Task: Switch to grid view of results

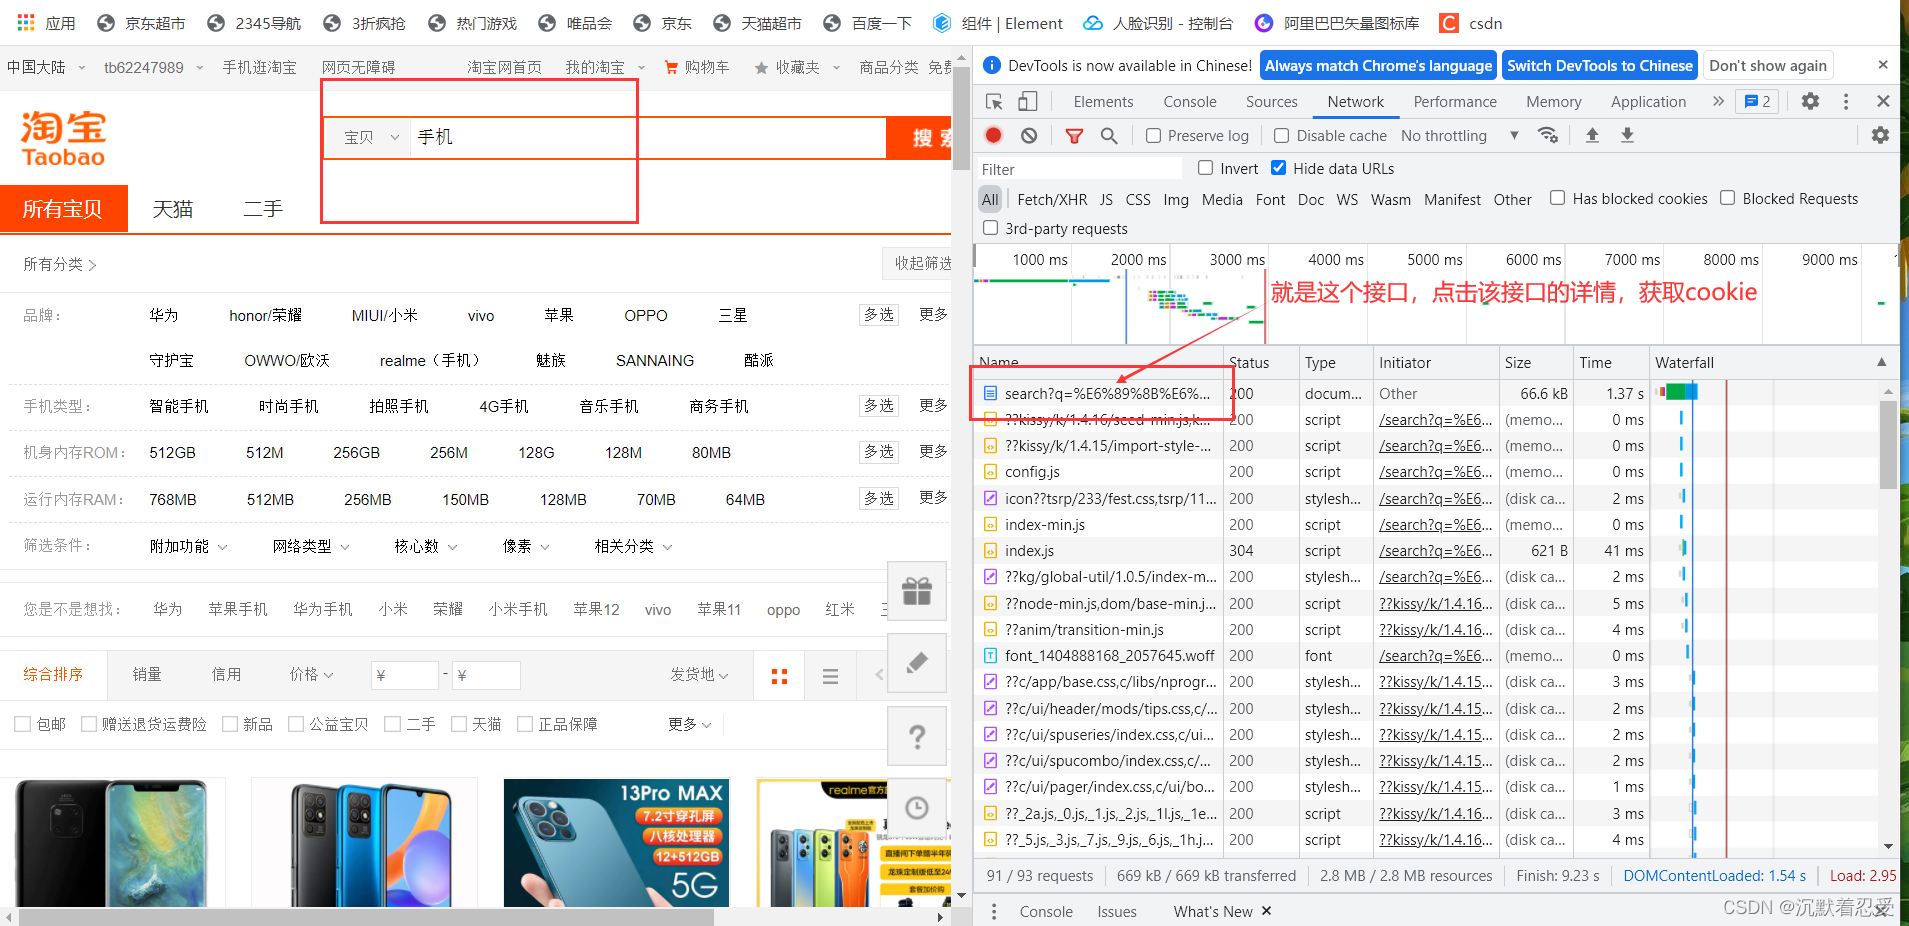Action: 780,676
